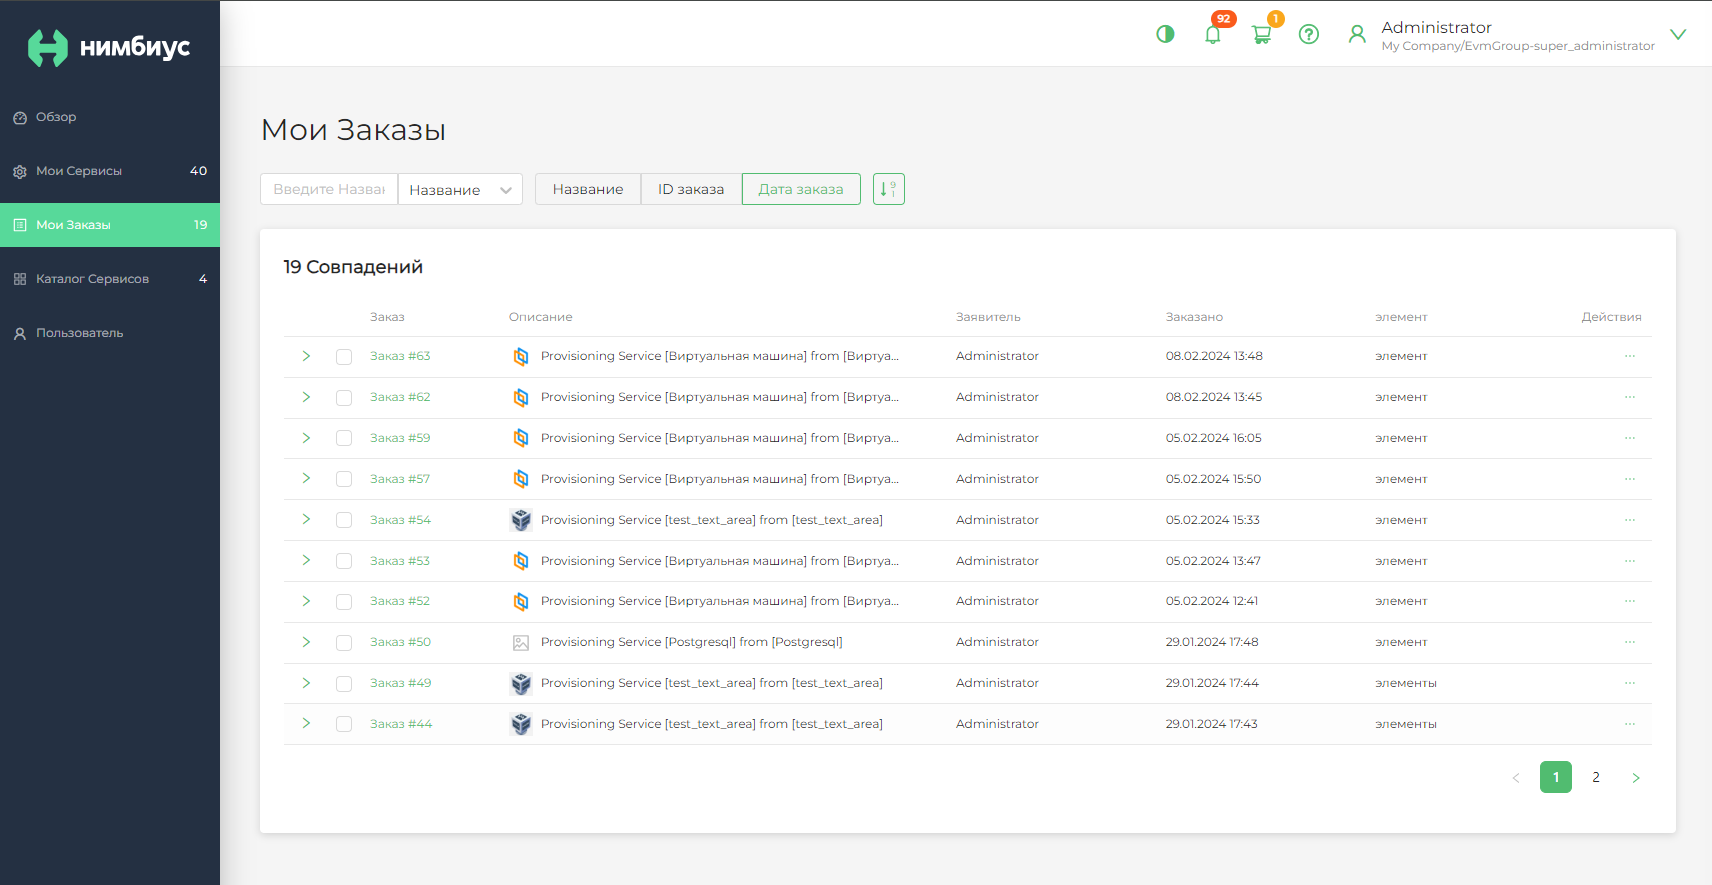Open the Заказ #50 link
The image size is (1712, 885).
(x=400, y=642)
